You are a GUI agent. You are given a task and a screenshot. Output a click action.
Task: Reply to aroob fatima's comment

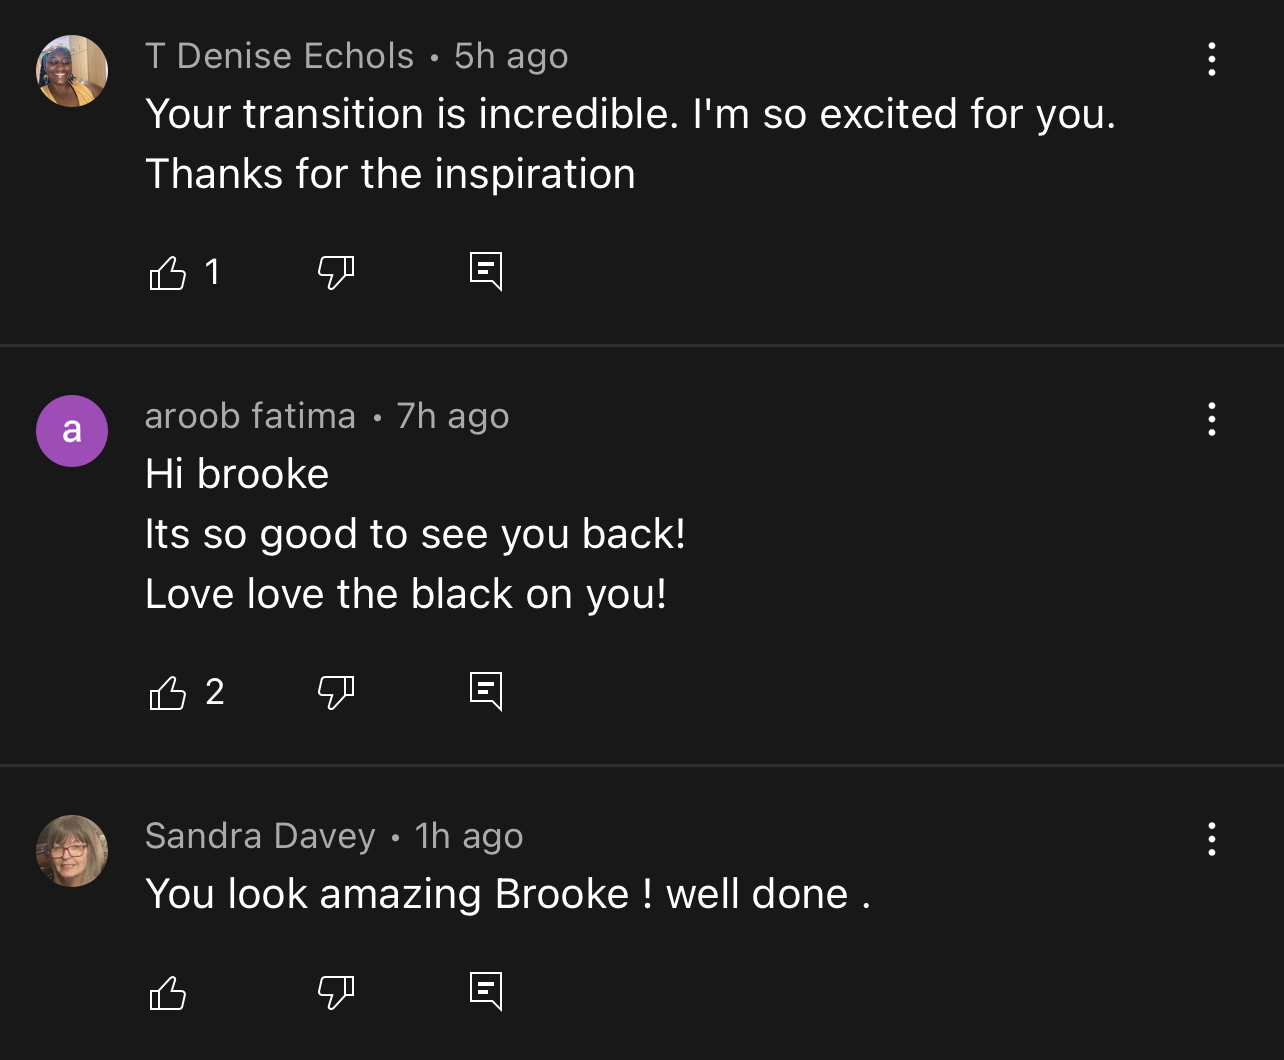(x=486, y=692)
